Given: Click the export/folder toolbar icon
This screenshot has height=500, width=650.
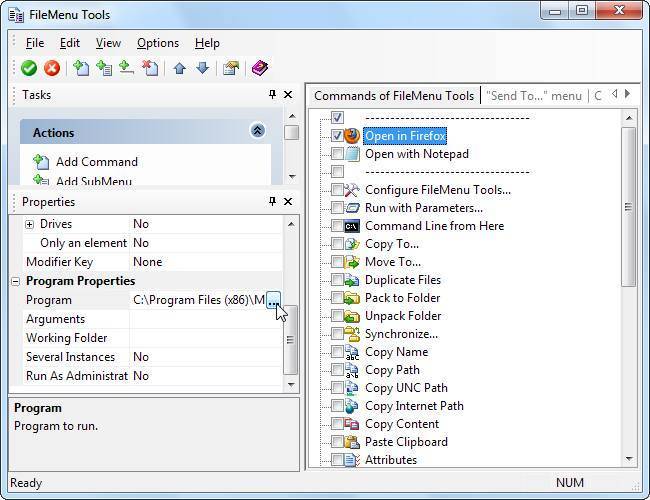Looking at the screenshot, I should point(231,68).
